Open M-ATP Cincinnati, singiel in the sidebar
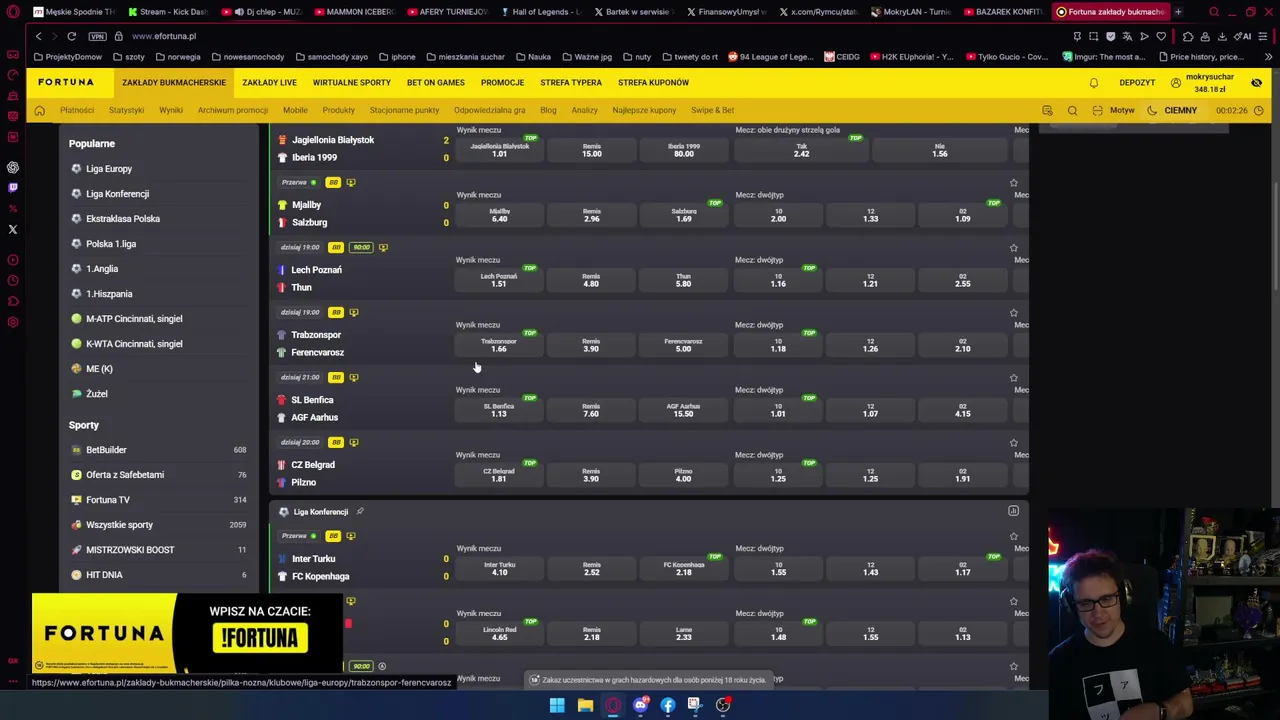Viewport: 1280px width, 720px height. 134,319
